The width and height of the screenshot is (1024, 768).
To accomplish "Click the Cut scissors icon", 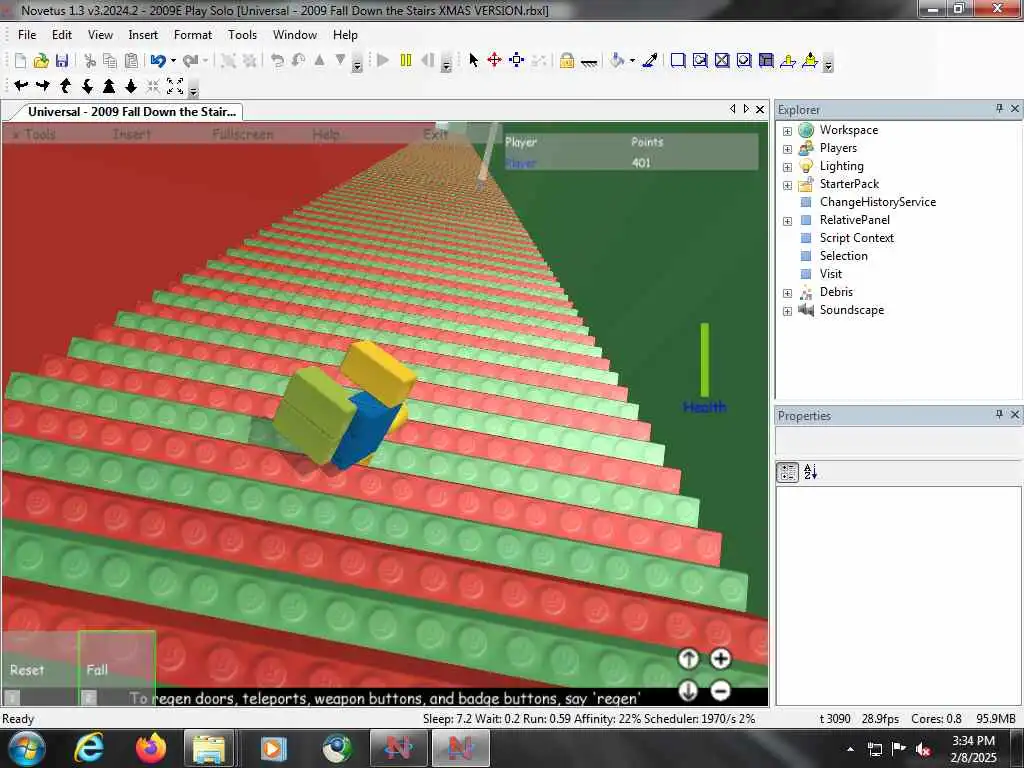I will pyautogui.click(x=90, y=61).
